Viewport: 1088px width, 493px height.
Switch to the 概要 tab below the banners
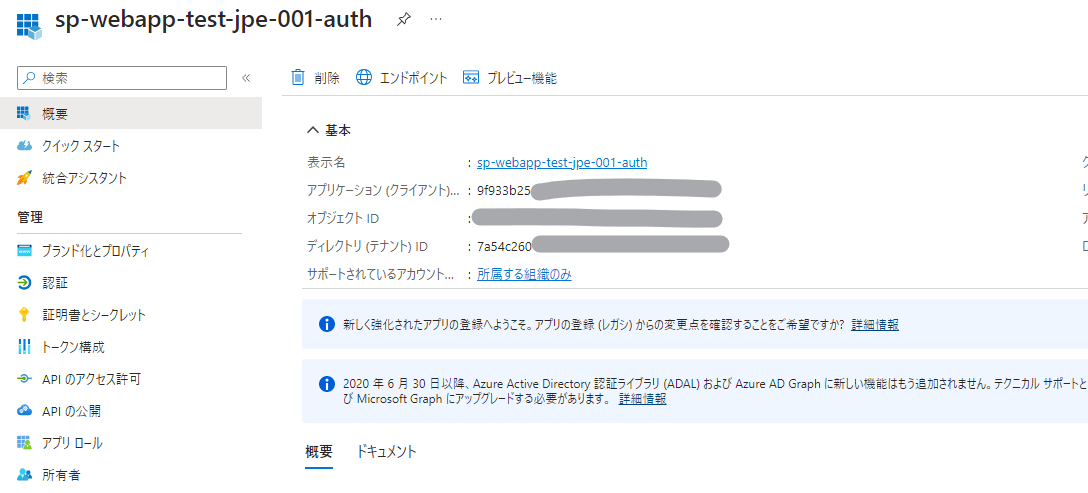[x=319, y=452]
